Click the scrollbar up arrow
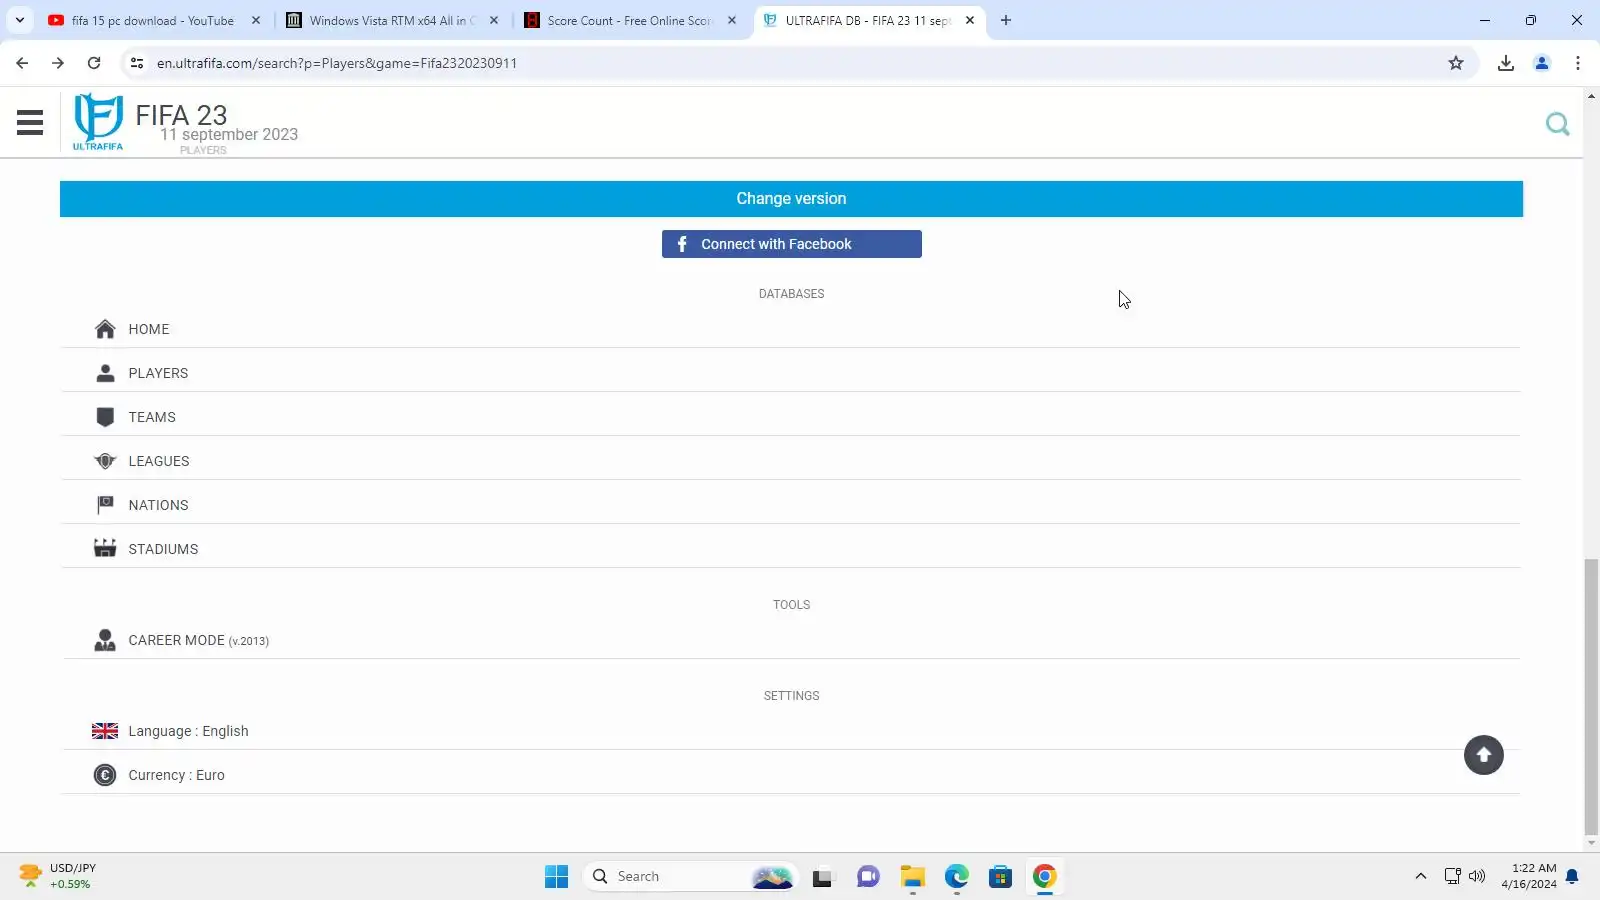Viewport: 1600px width, 900px height. pyautogui.click(x=1591, y=96)
